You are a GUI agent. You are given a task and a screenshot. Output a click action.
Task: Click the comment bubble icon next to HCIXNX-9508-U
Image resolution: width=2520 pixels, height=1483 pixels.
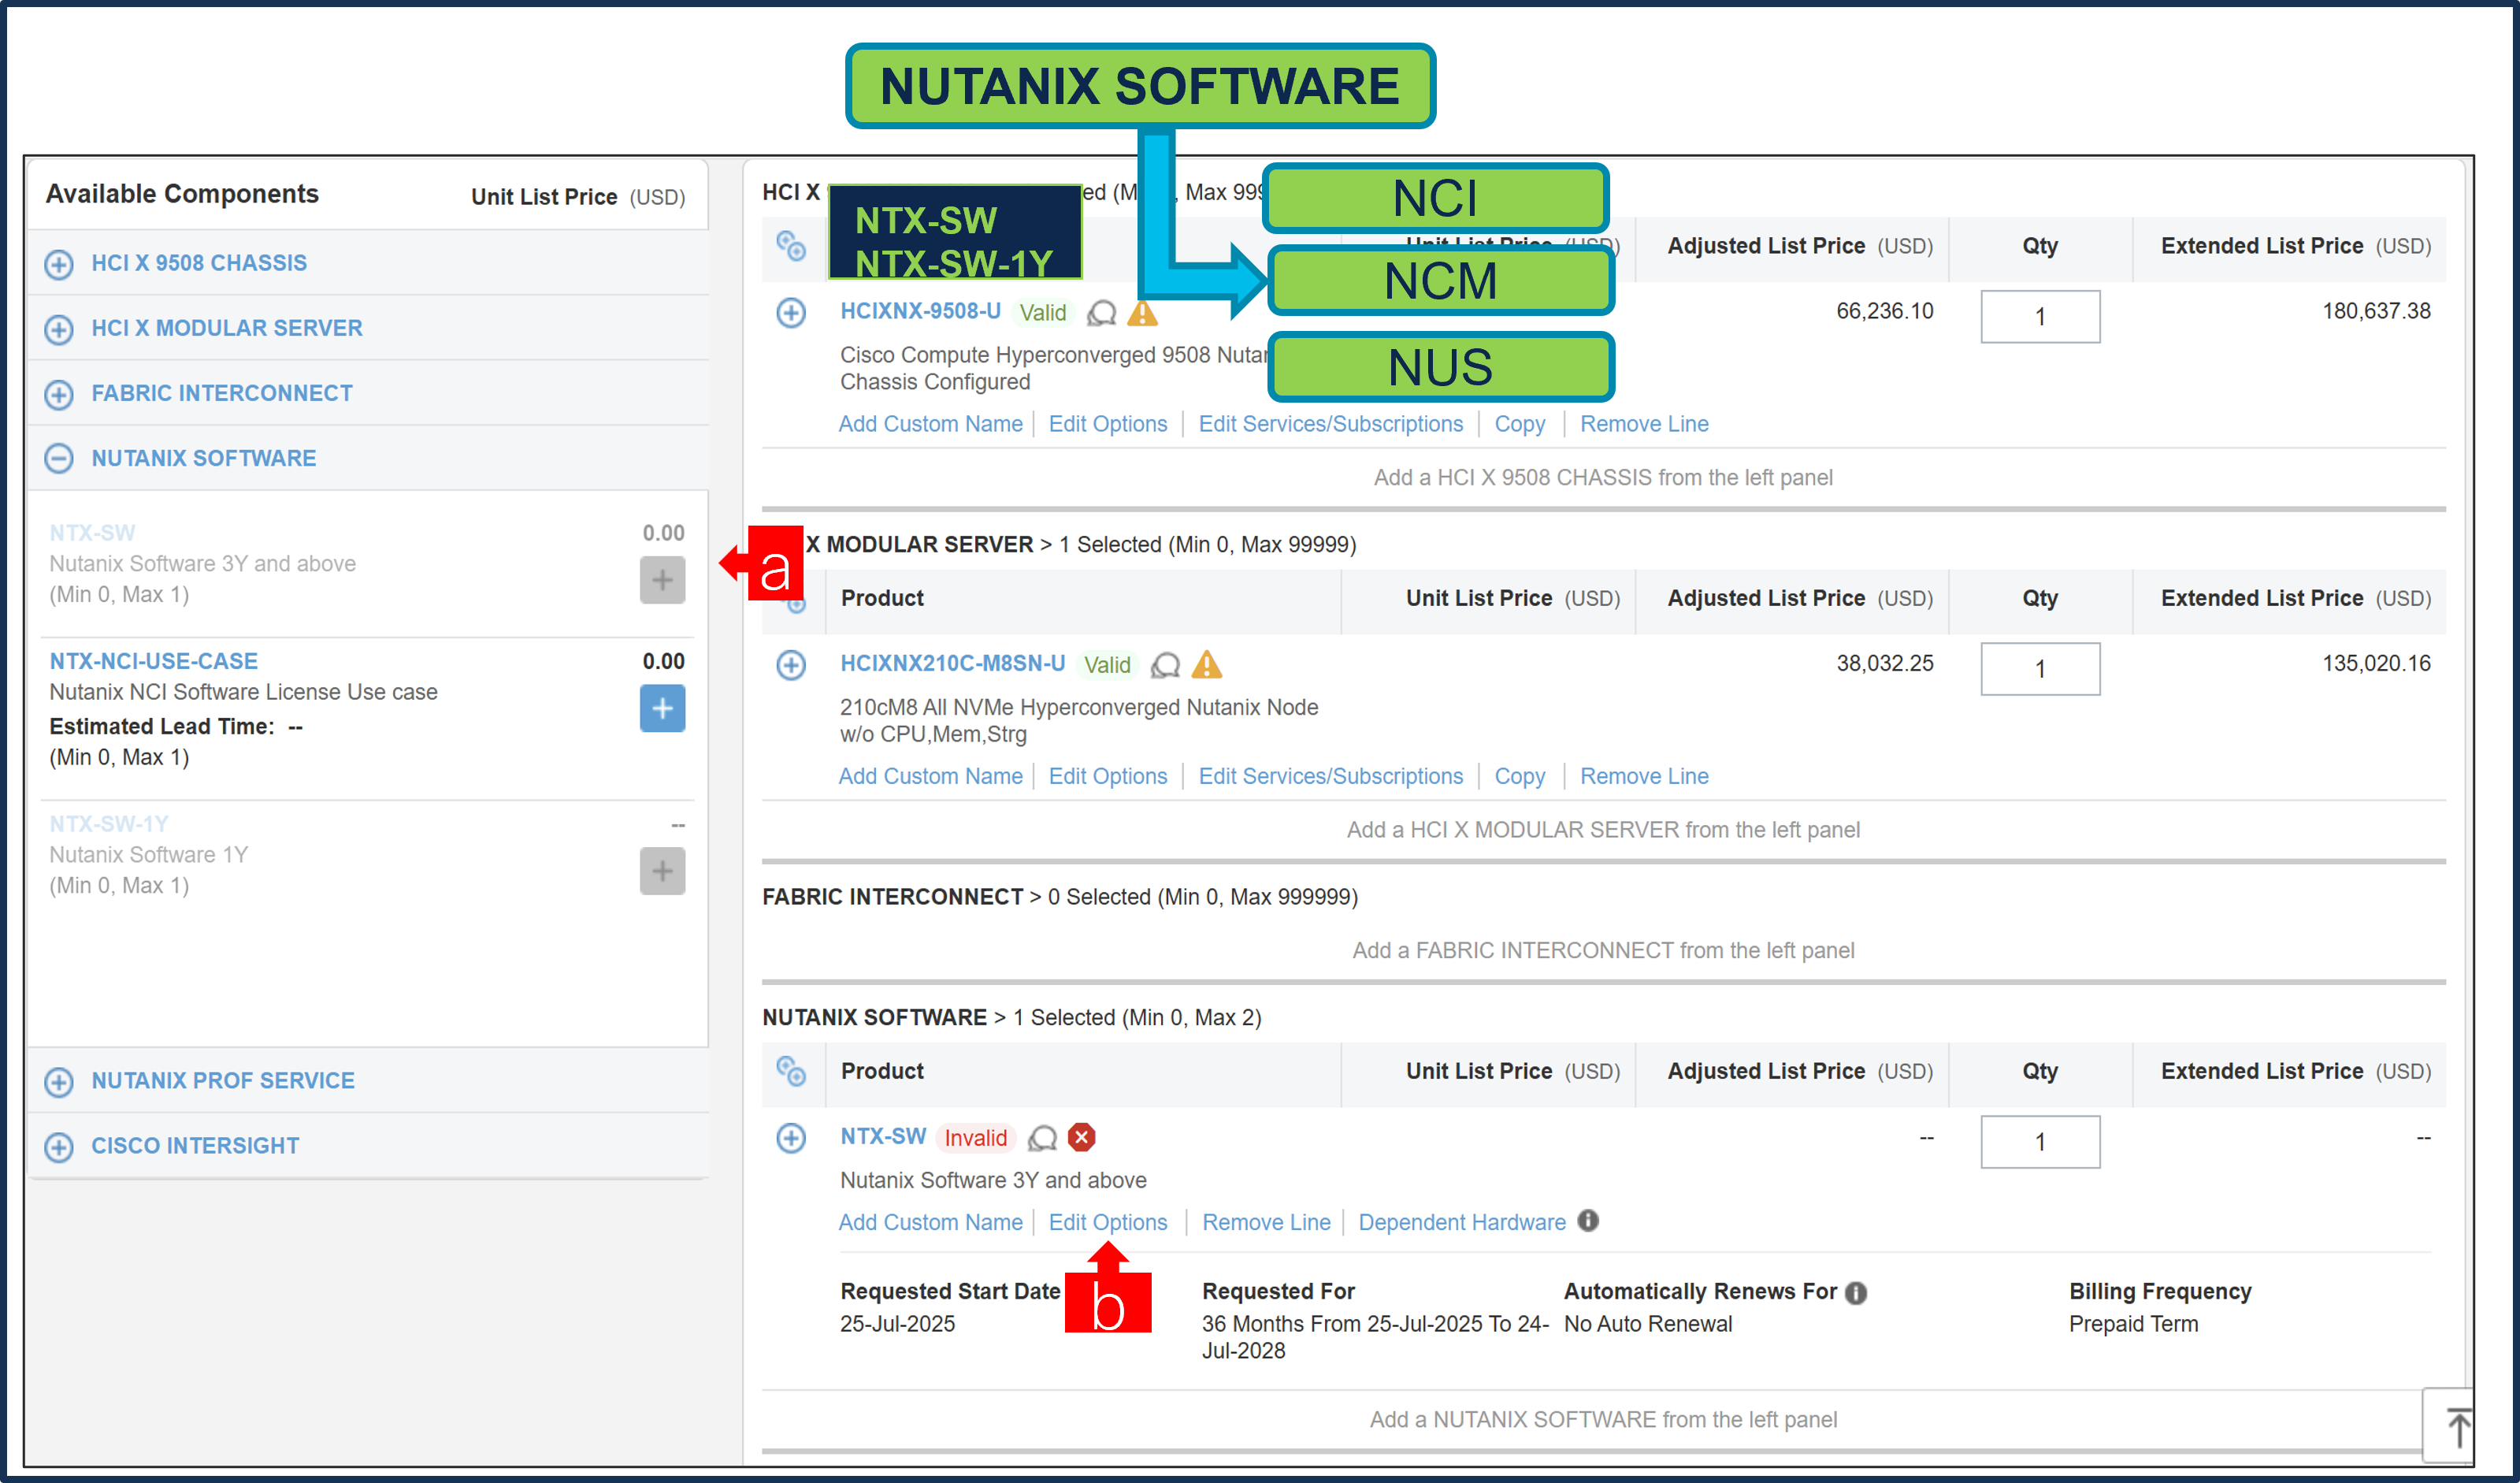point(1103,313)
